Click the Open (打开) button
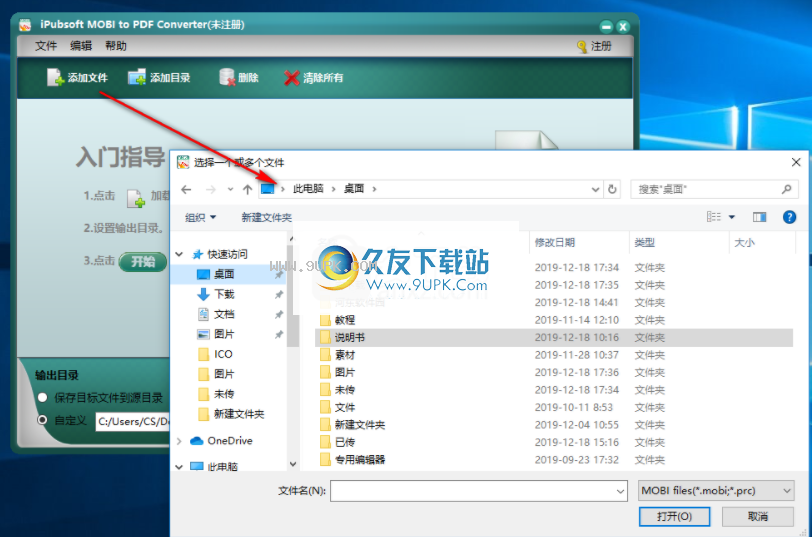 tap(674, 516)
